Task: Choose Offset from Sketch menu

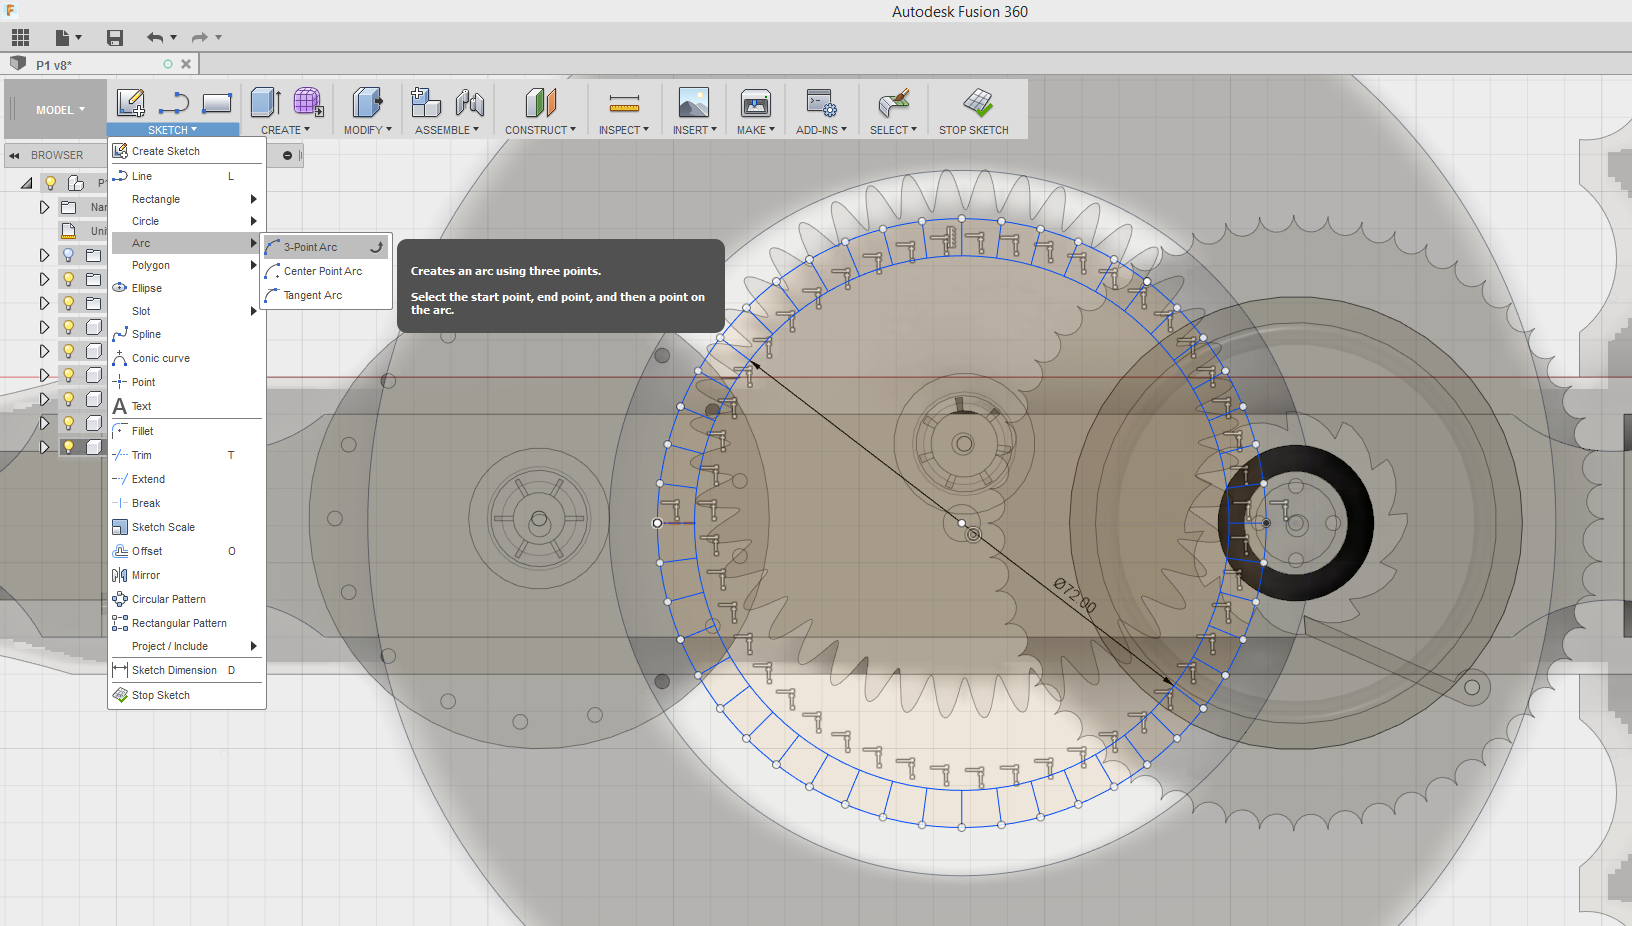Action: coord(187,551)
